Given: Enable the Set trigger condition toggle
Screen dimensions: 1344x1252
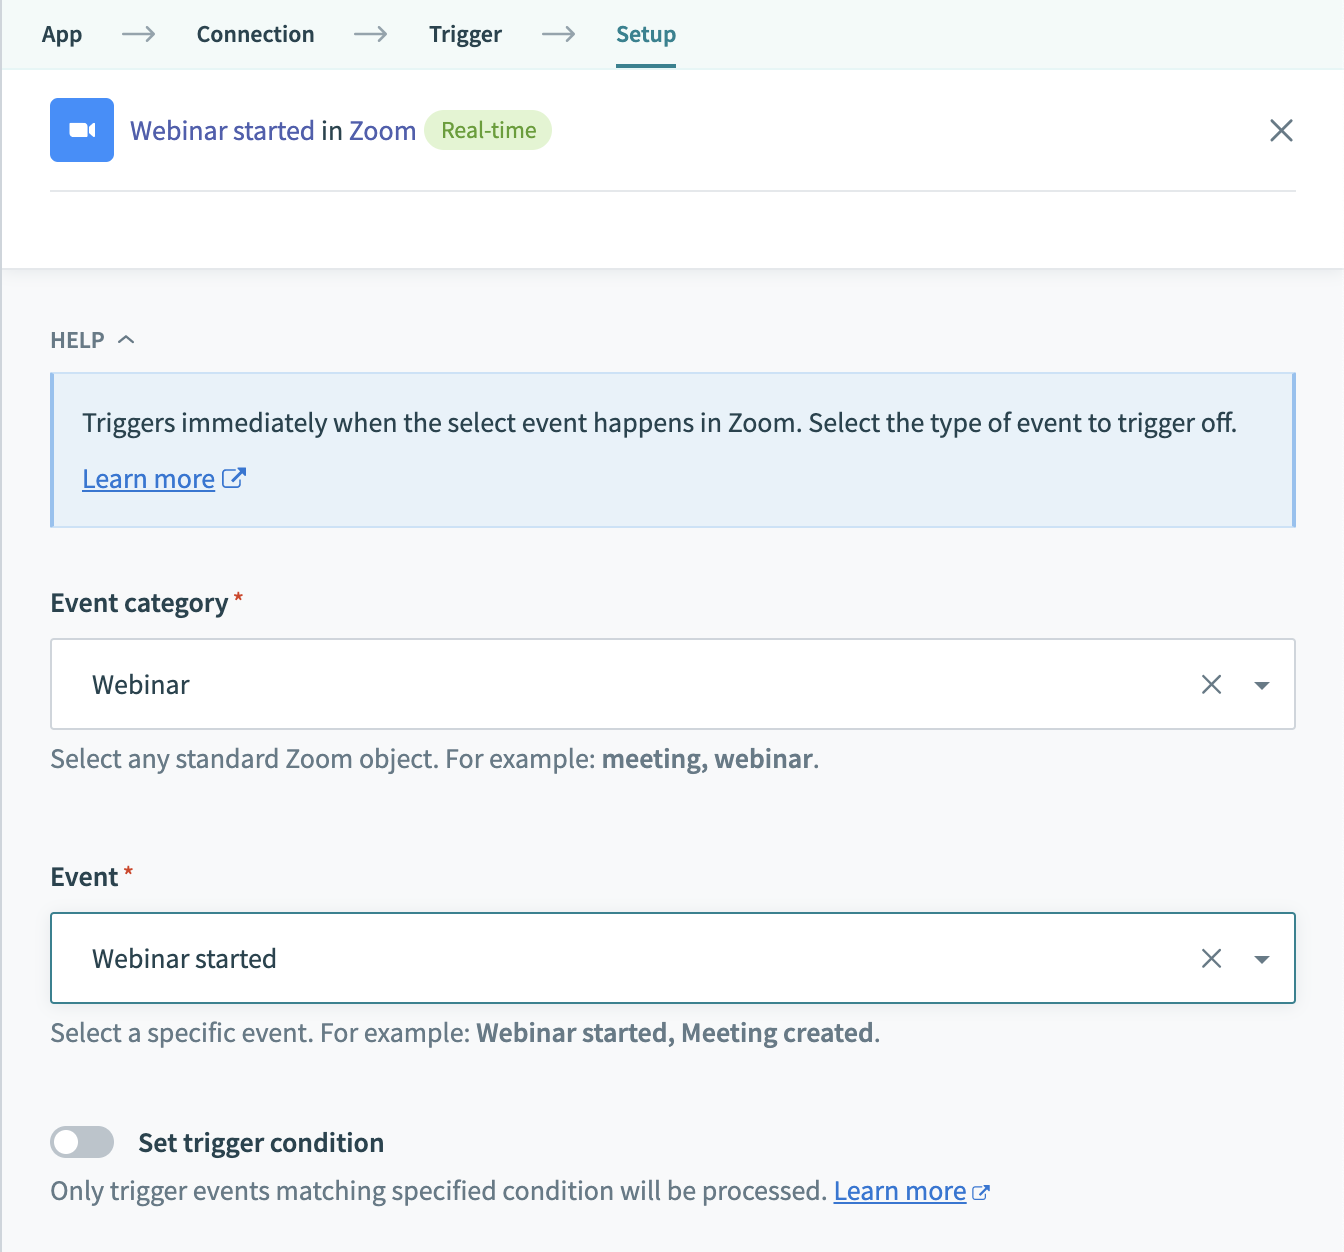Looking at the screenshot, I should pos(82,1142).
